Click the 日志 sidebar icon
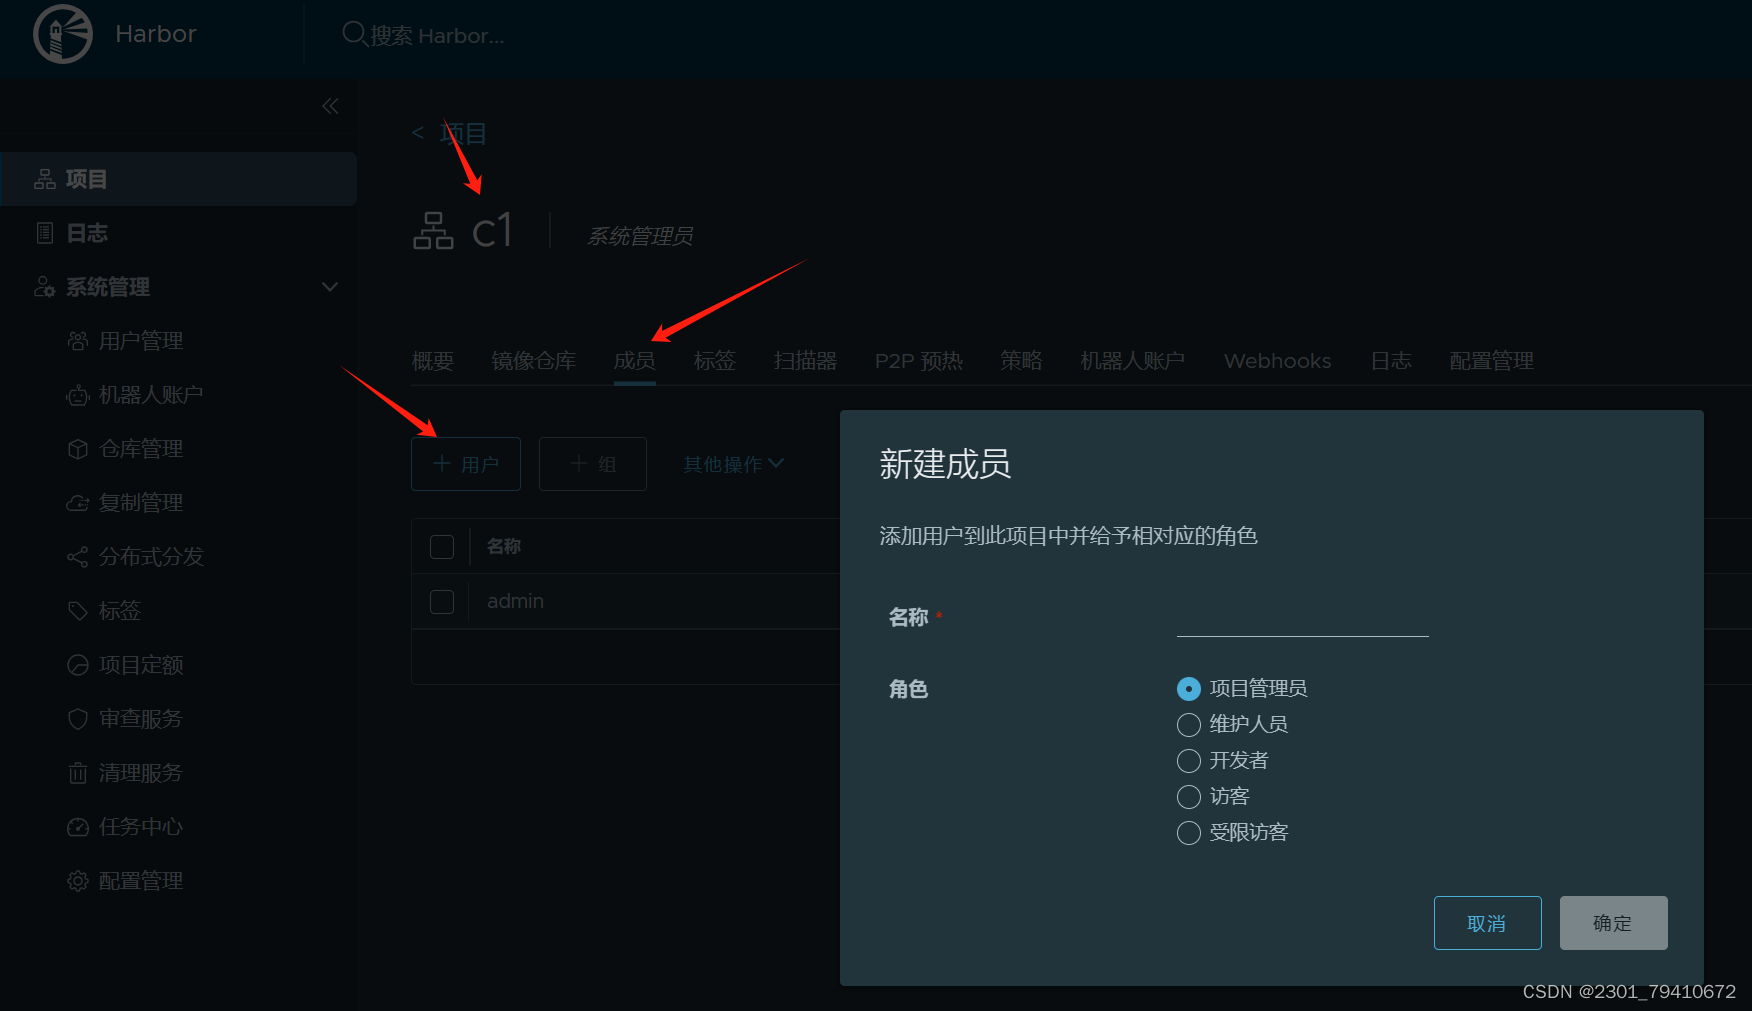 click(x=45, y=233)
